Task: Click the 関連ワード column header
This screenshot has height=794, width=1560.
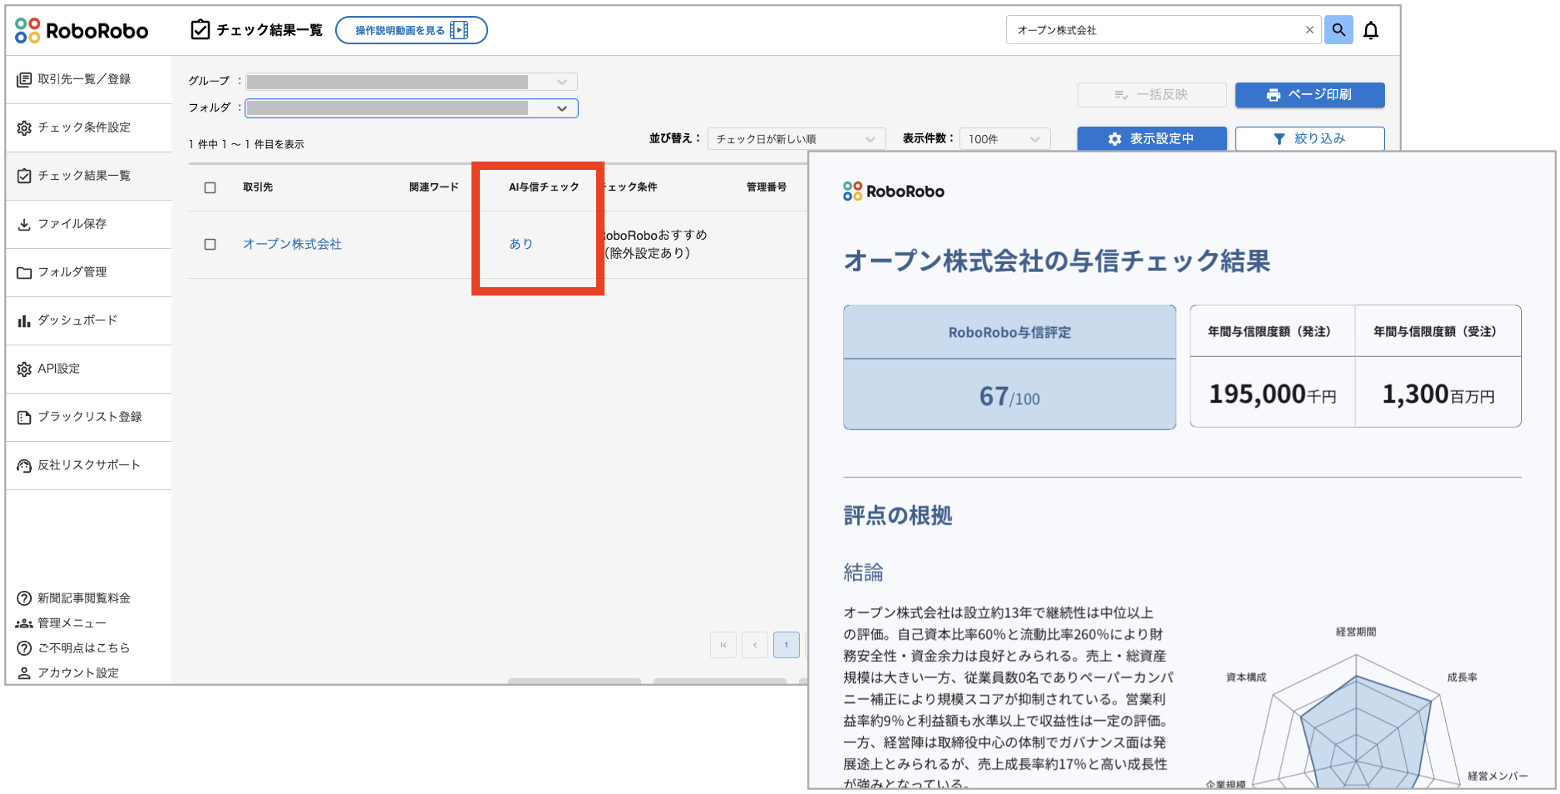Action: [x=434, y=187]
